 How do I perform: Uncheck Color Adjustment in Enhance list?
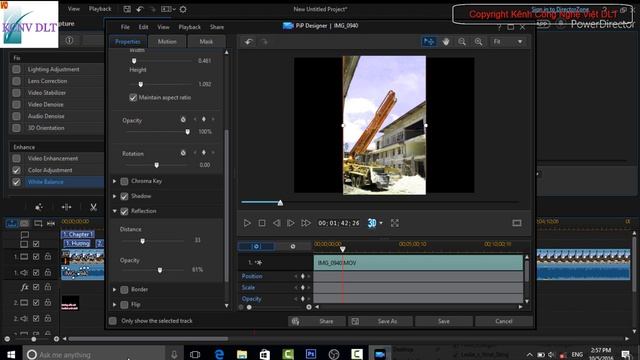16,170
